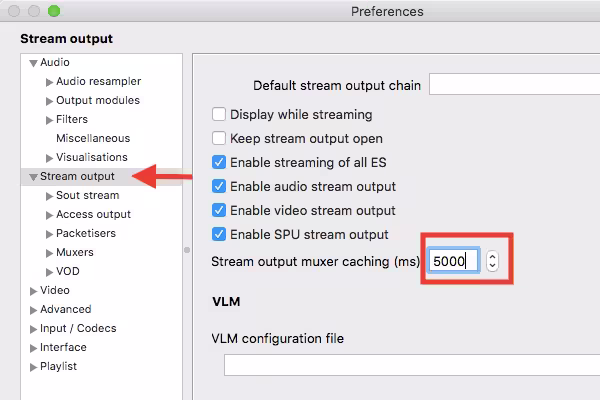Uncheck Enable SPU stream output
The width and height of the screenshot is (600, 400).
point(219,235)
